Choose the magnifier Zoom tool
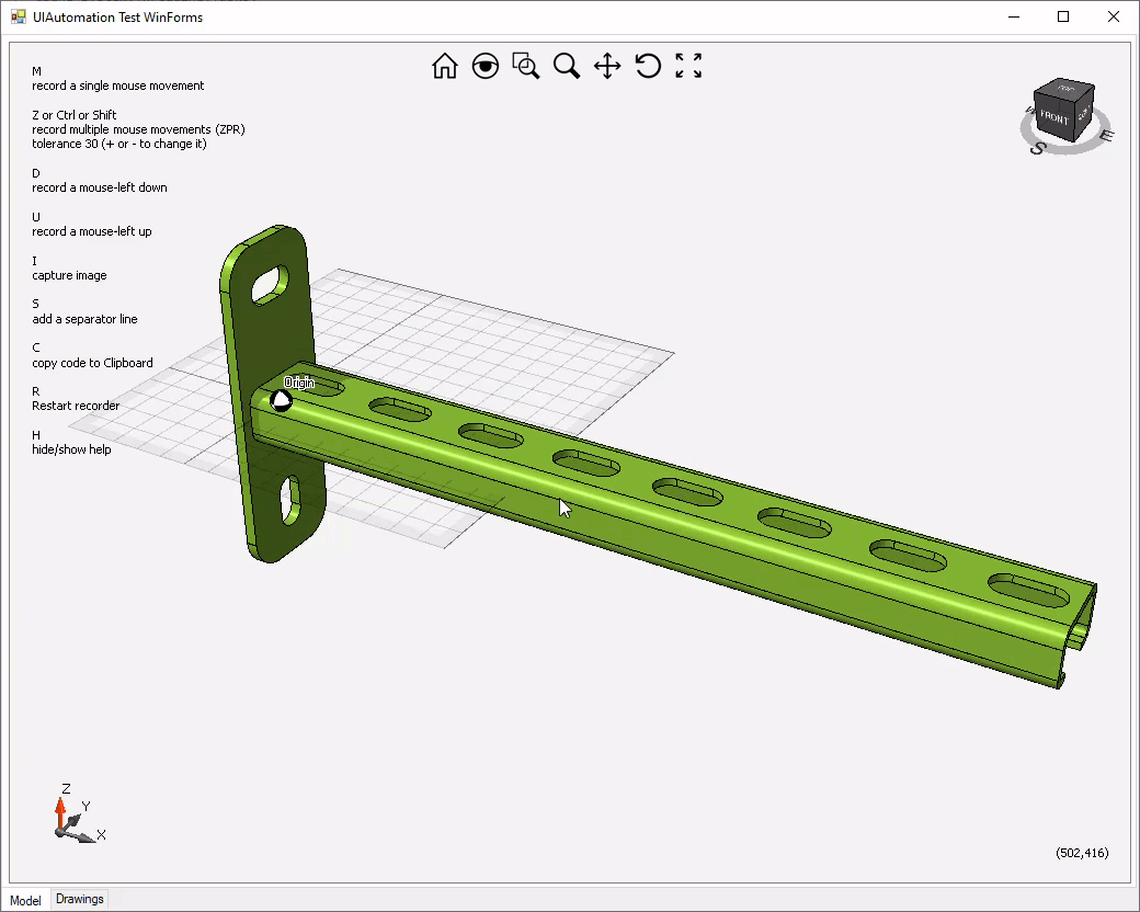The height and width of the screenshot is (912, 1140). point(567,66)
